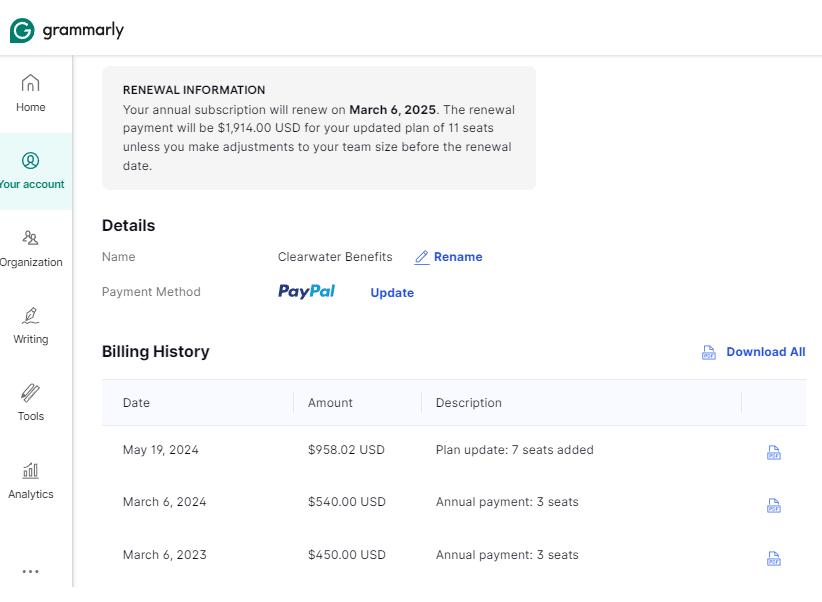Click the PDF icon beside Download All
This screenshot has height=602, width=822.
pos(709,352)
